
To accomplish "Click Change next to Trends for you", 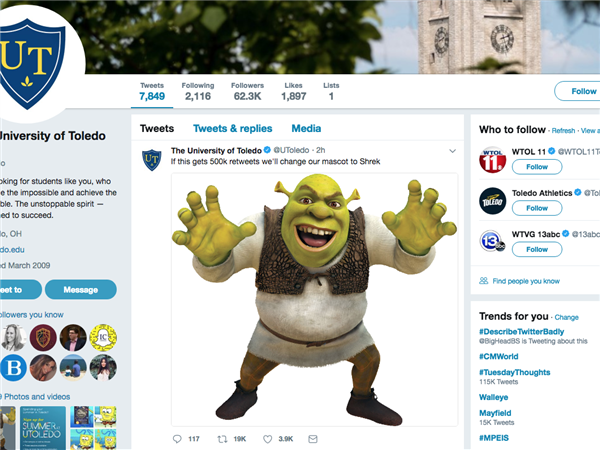I will pyautogui.click(x=567, y=317).
